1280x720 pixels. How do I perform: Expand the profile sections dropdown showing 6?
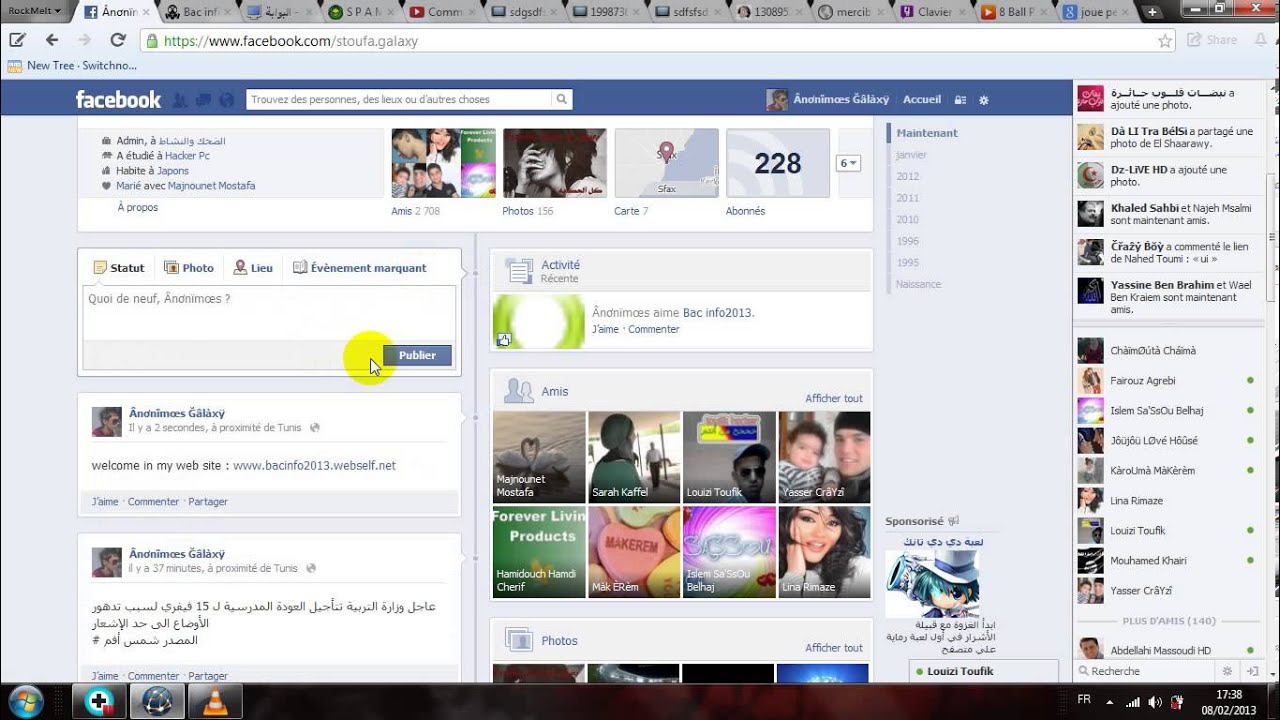(848, 163)
